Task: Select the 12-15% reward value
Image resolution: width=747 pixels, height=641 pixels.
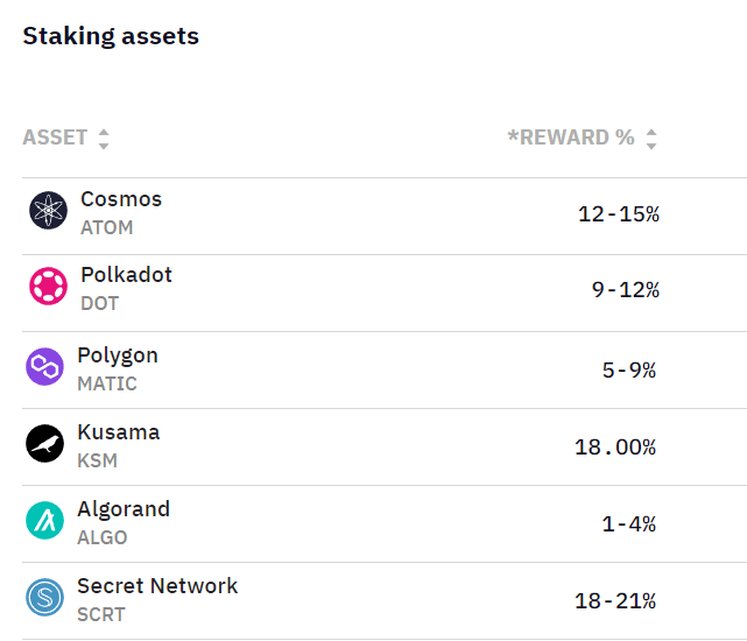Action: [x=619, y=214]
